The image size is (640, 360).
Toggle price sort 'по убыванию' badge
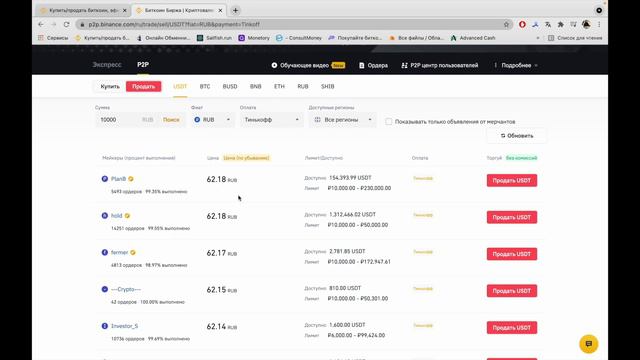click(x=246, y=158)
